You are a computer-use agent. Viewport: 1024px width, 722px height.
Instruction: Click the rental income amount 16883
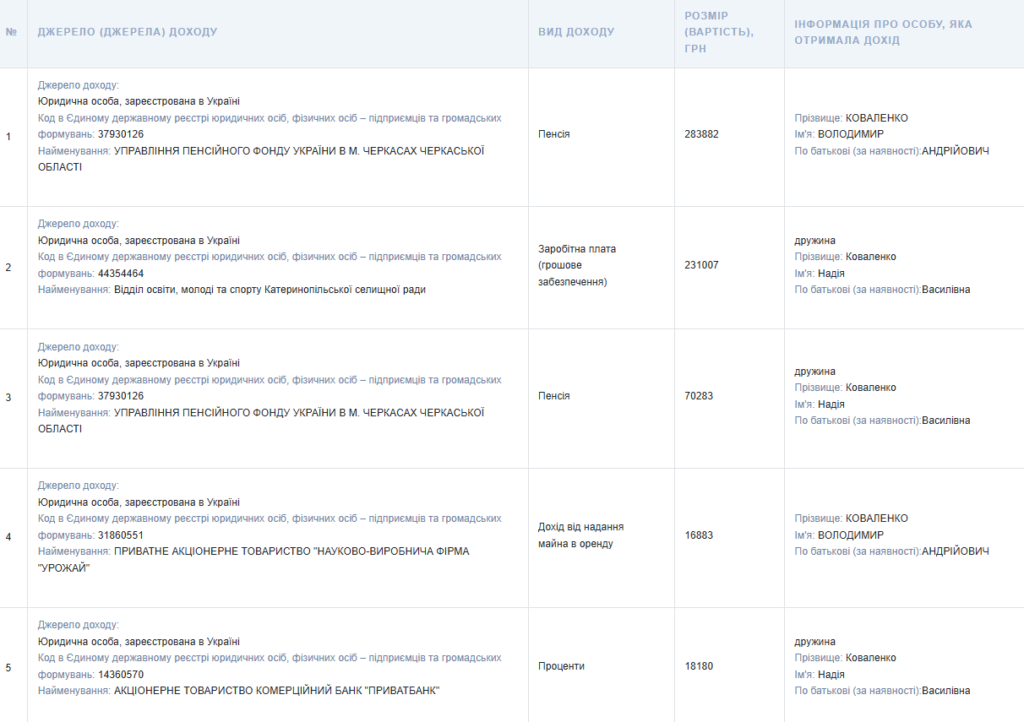coord(698,535)
